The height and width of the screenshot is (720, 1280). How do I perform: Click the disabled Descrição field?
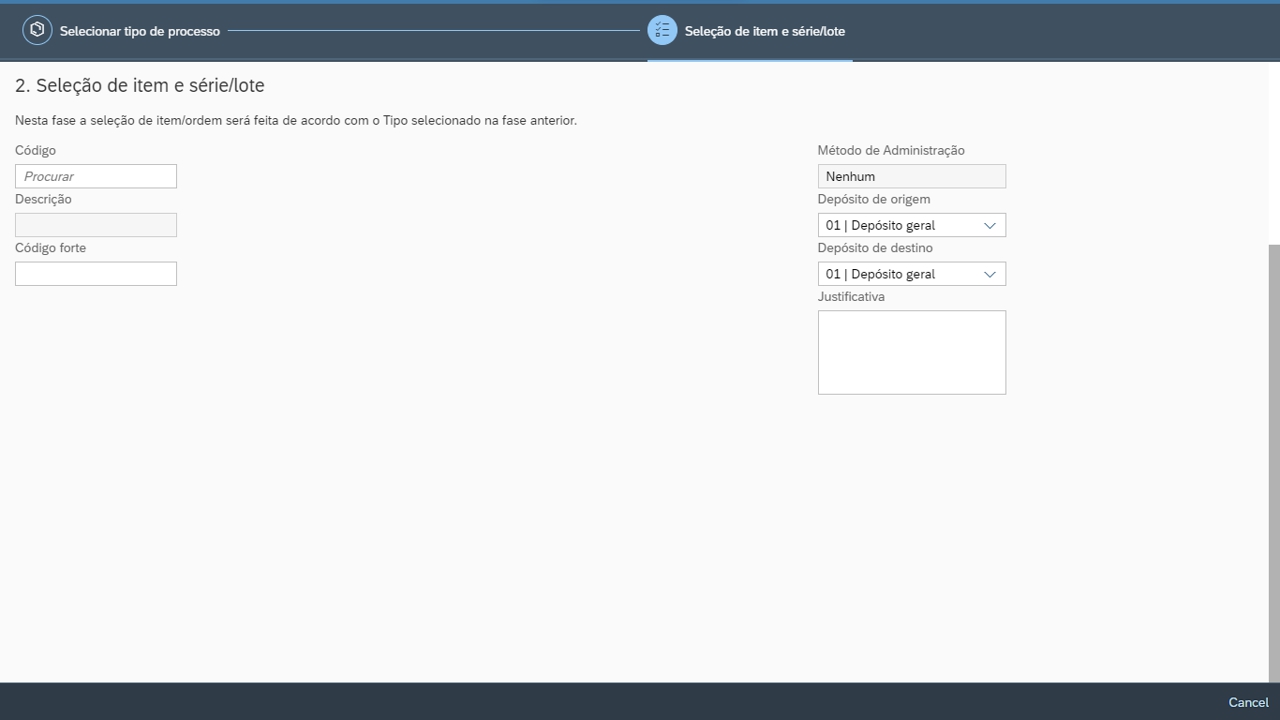click(x=96, y=225)
